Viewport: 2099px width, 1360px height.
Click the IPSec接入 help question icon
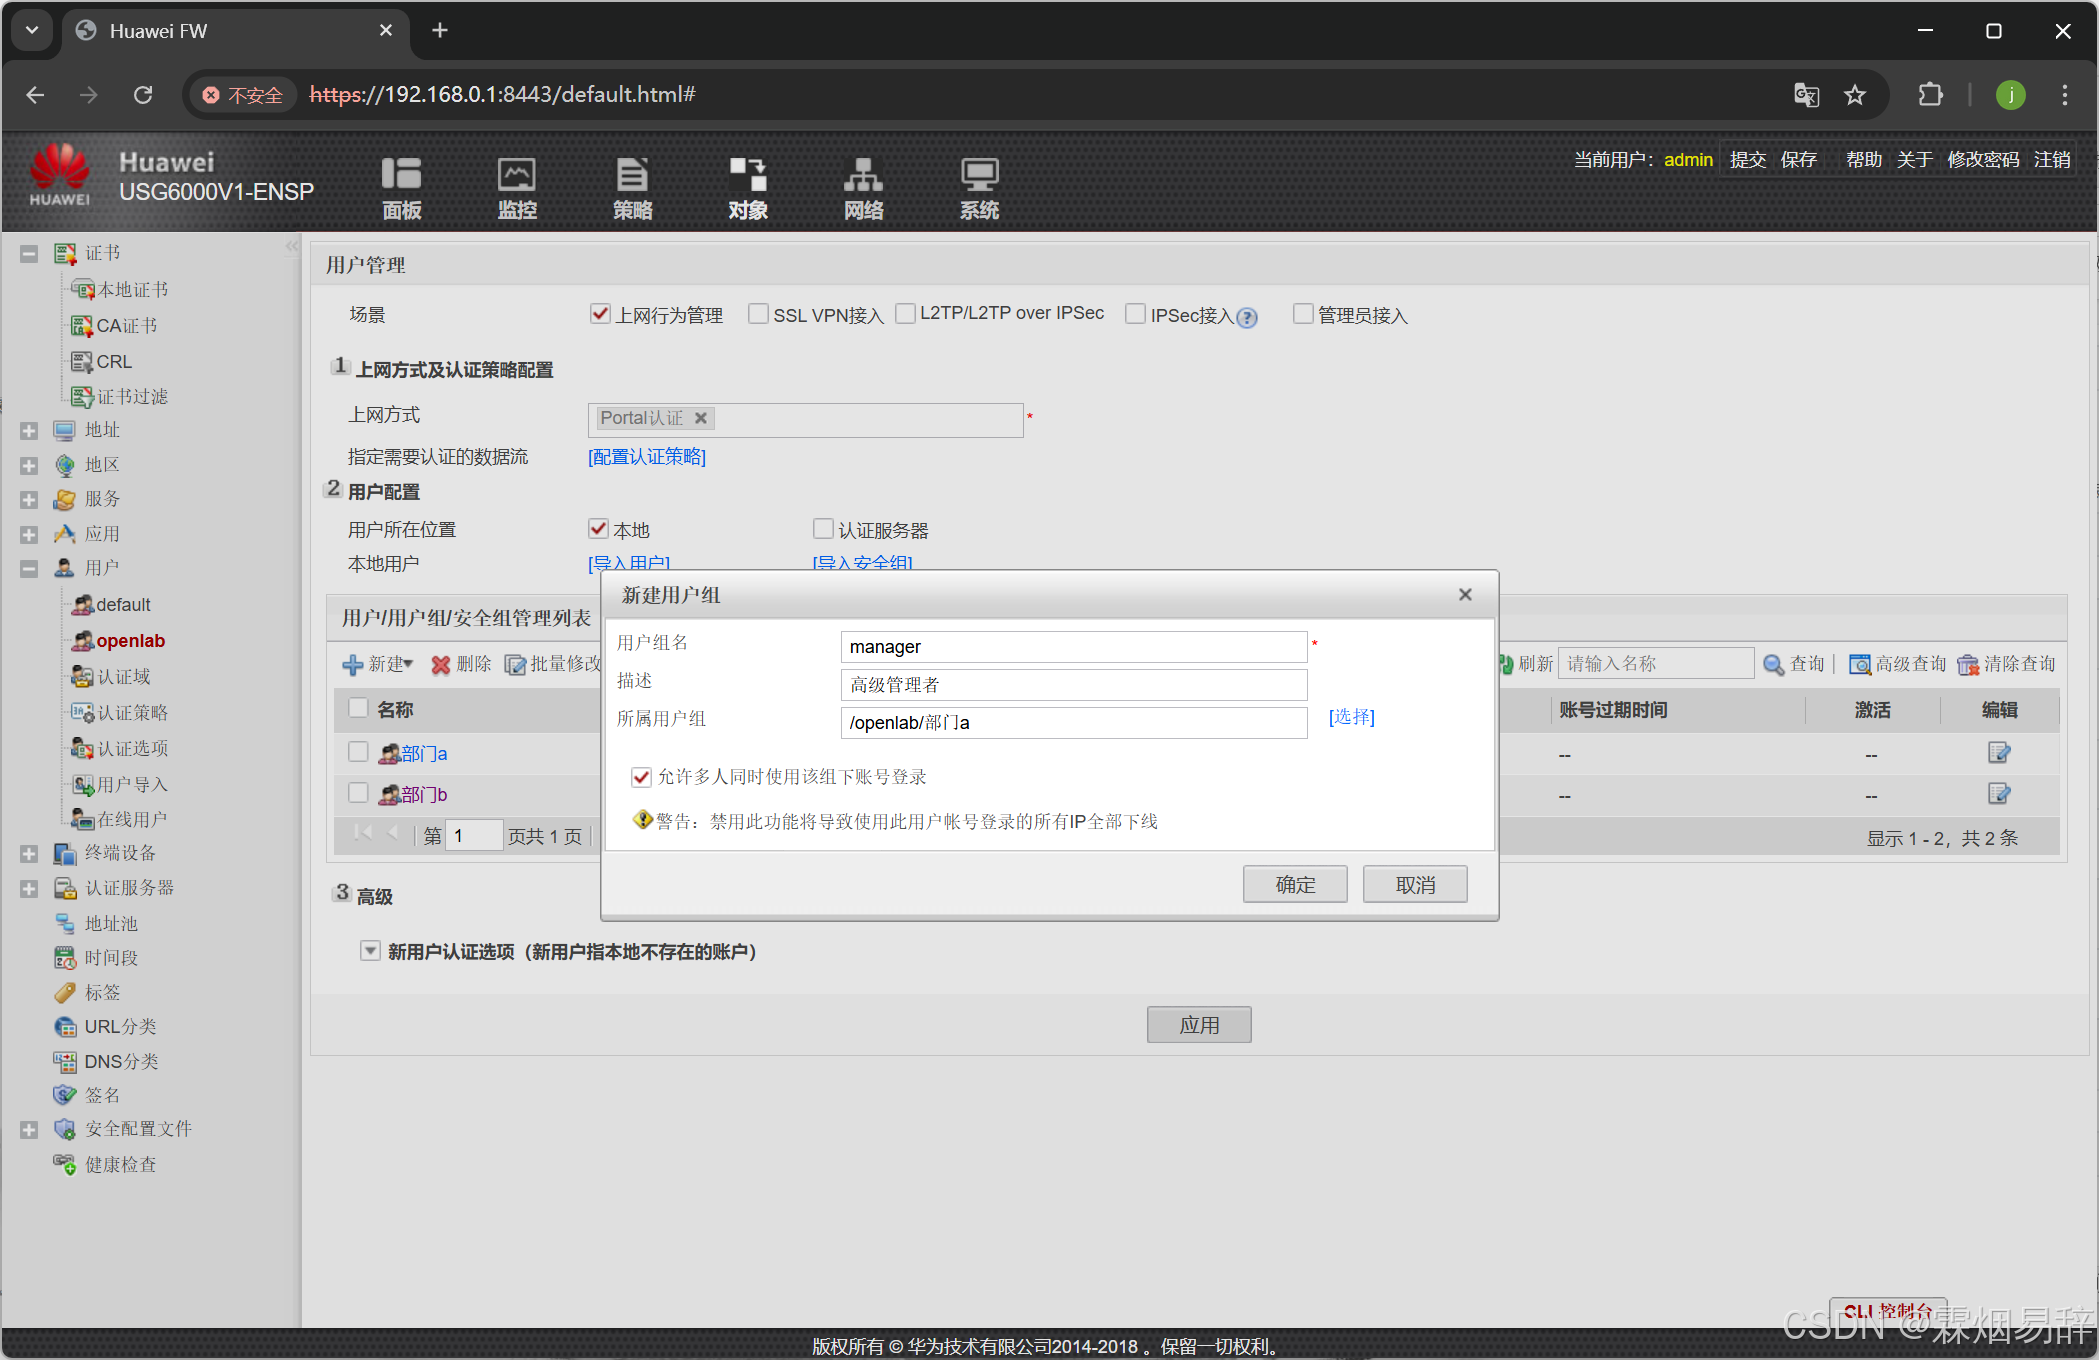pos(1247,318)
